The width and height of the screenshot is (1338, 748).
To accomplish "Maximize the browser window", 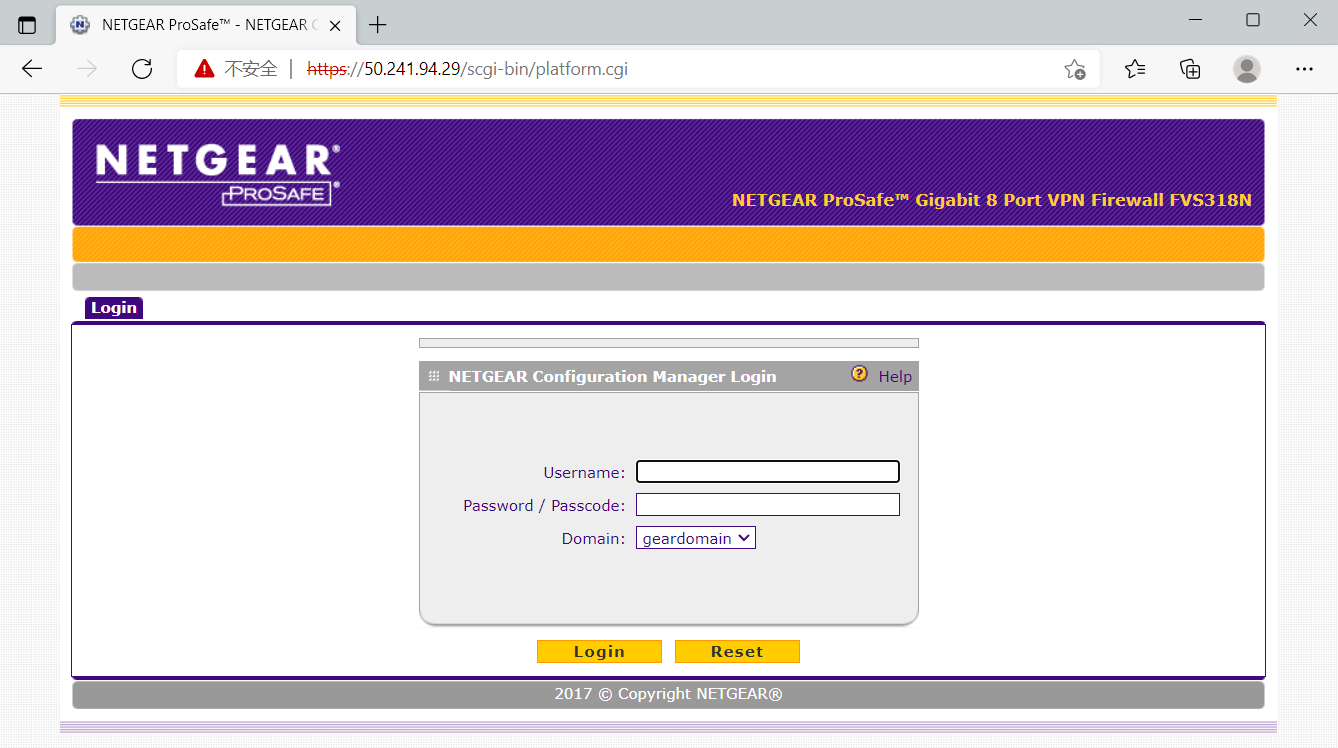I will coord(1253,20).
